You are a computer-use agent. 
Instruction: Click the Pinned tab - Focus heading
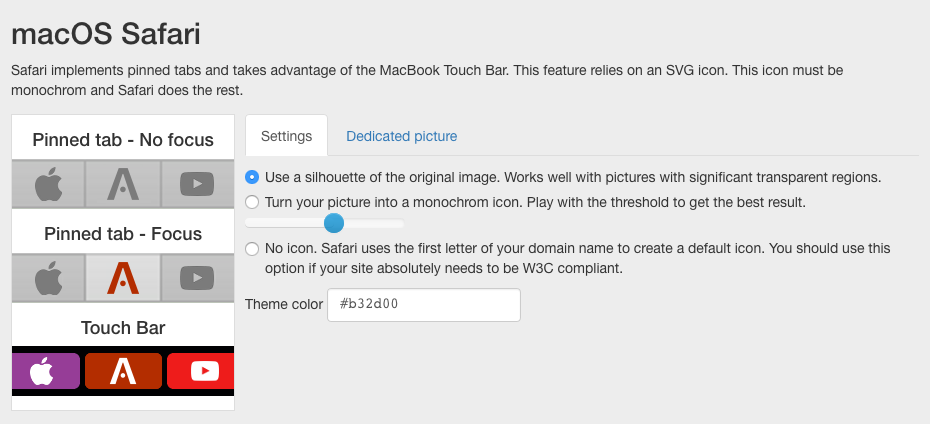pos(123,234)
